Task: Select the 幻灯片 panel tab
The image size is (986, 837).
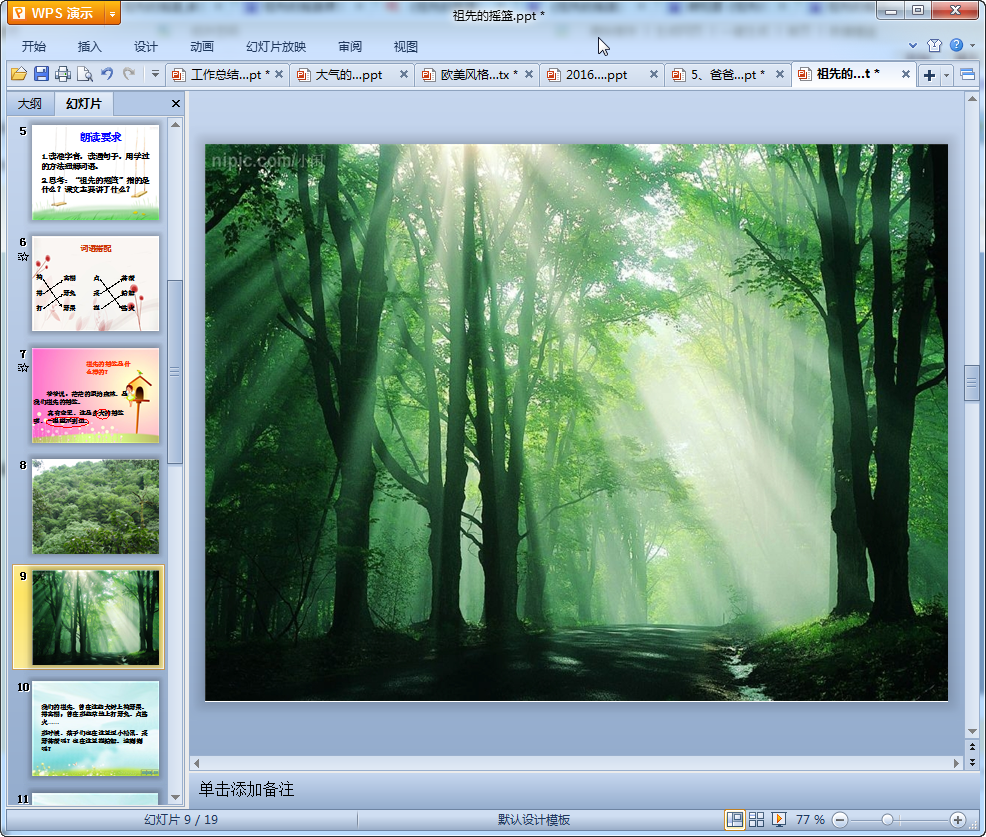Action: 84,104
